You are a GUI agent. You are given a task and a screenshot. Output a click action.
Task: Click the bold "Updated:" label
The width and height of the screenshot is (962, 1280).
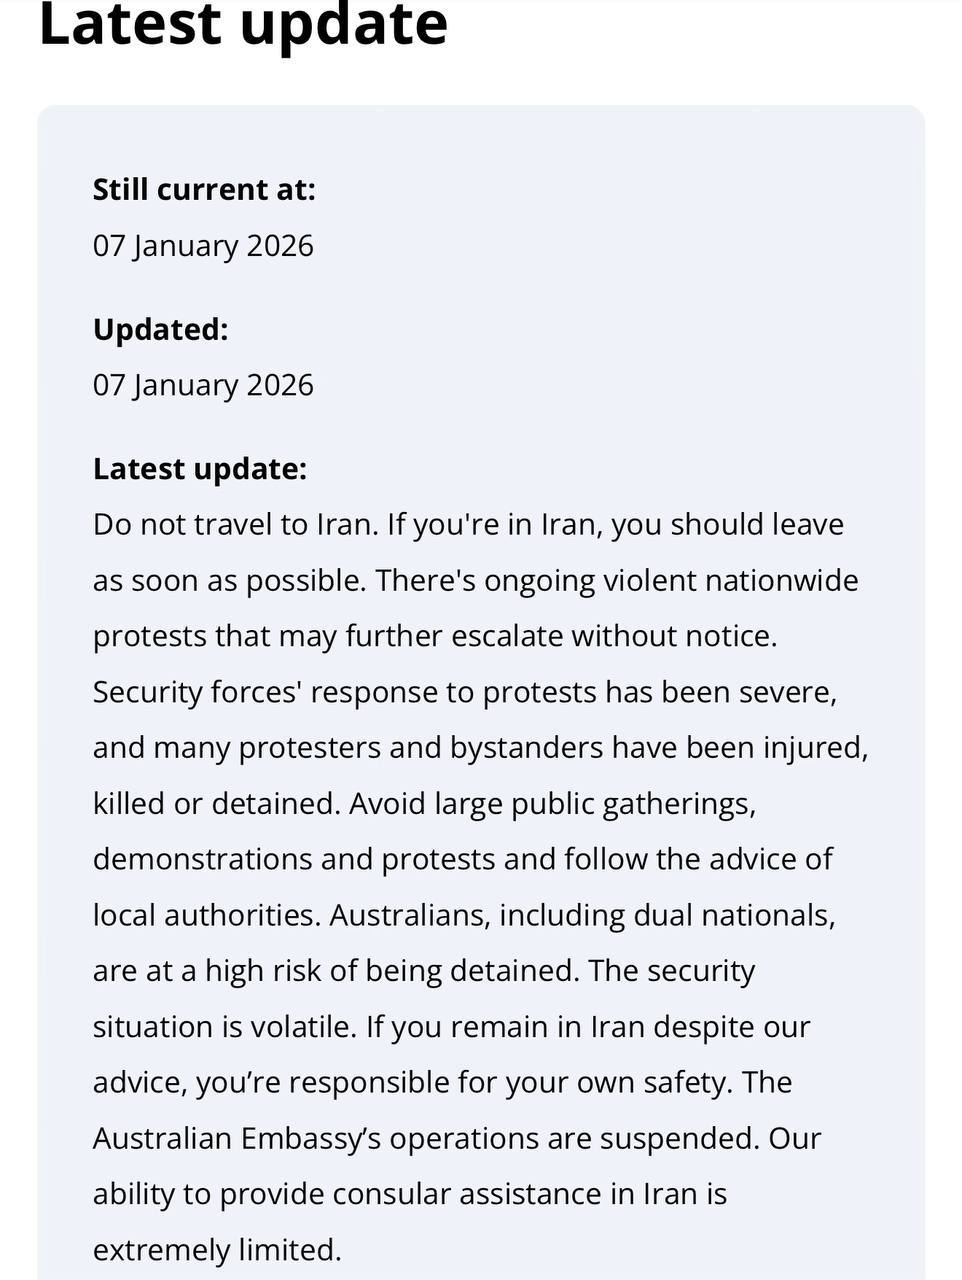coord(160,329)
